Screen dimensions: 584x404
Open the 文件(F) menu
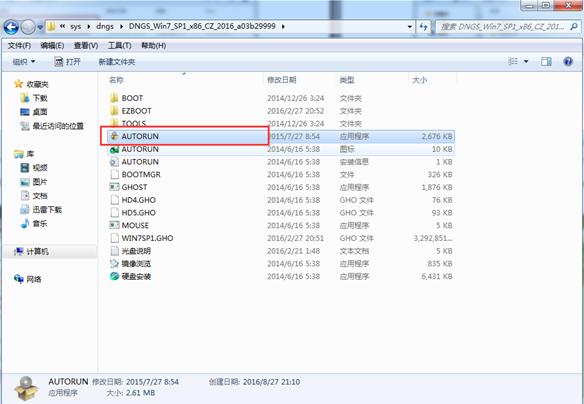click(x=19, y=45)
